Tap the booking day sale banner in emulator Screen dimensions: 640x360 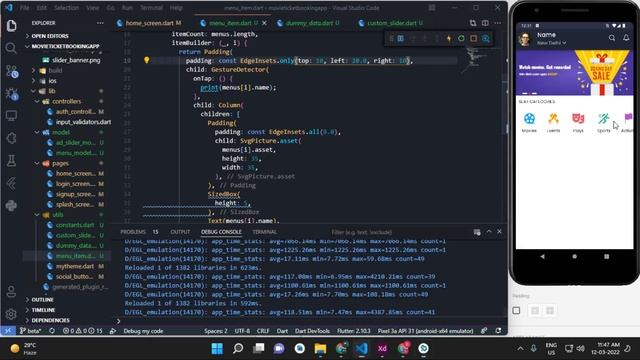coord(574,73)
